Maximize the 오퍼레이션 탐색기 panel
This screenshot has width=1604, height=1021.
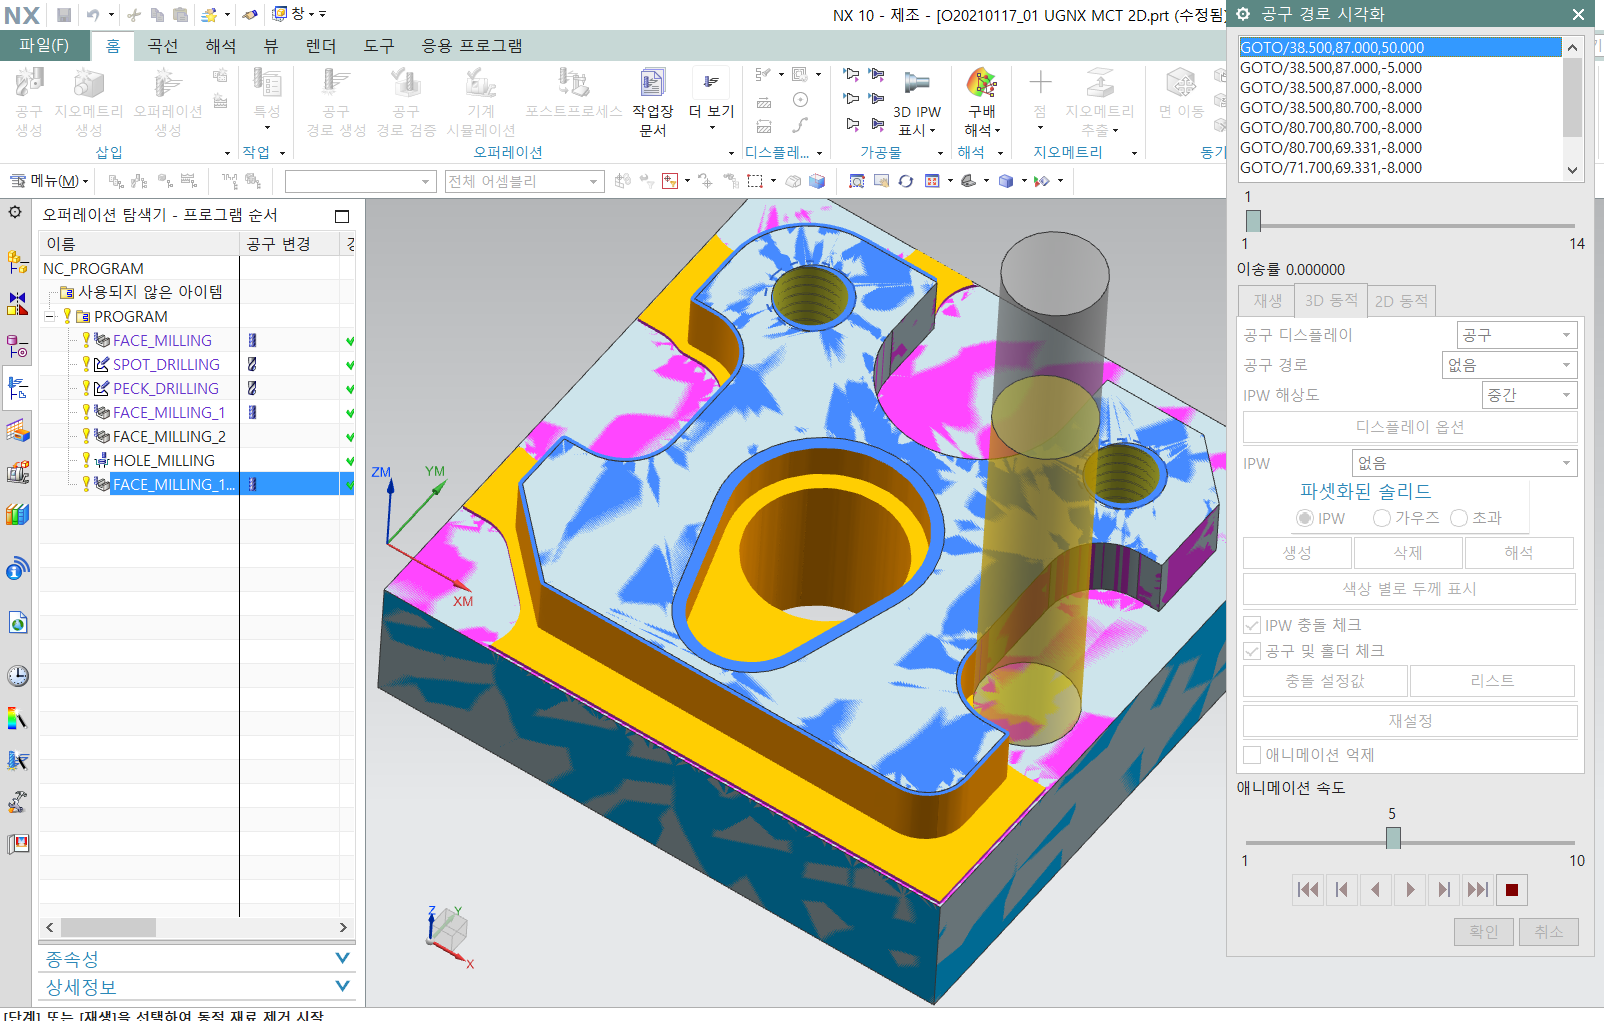point(342,216)
